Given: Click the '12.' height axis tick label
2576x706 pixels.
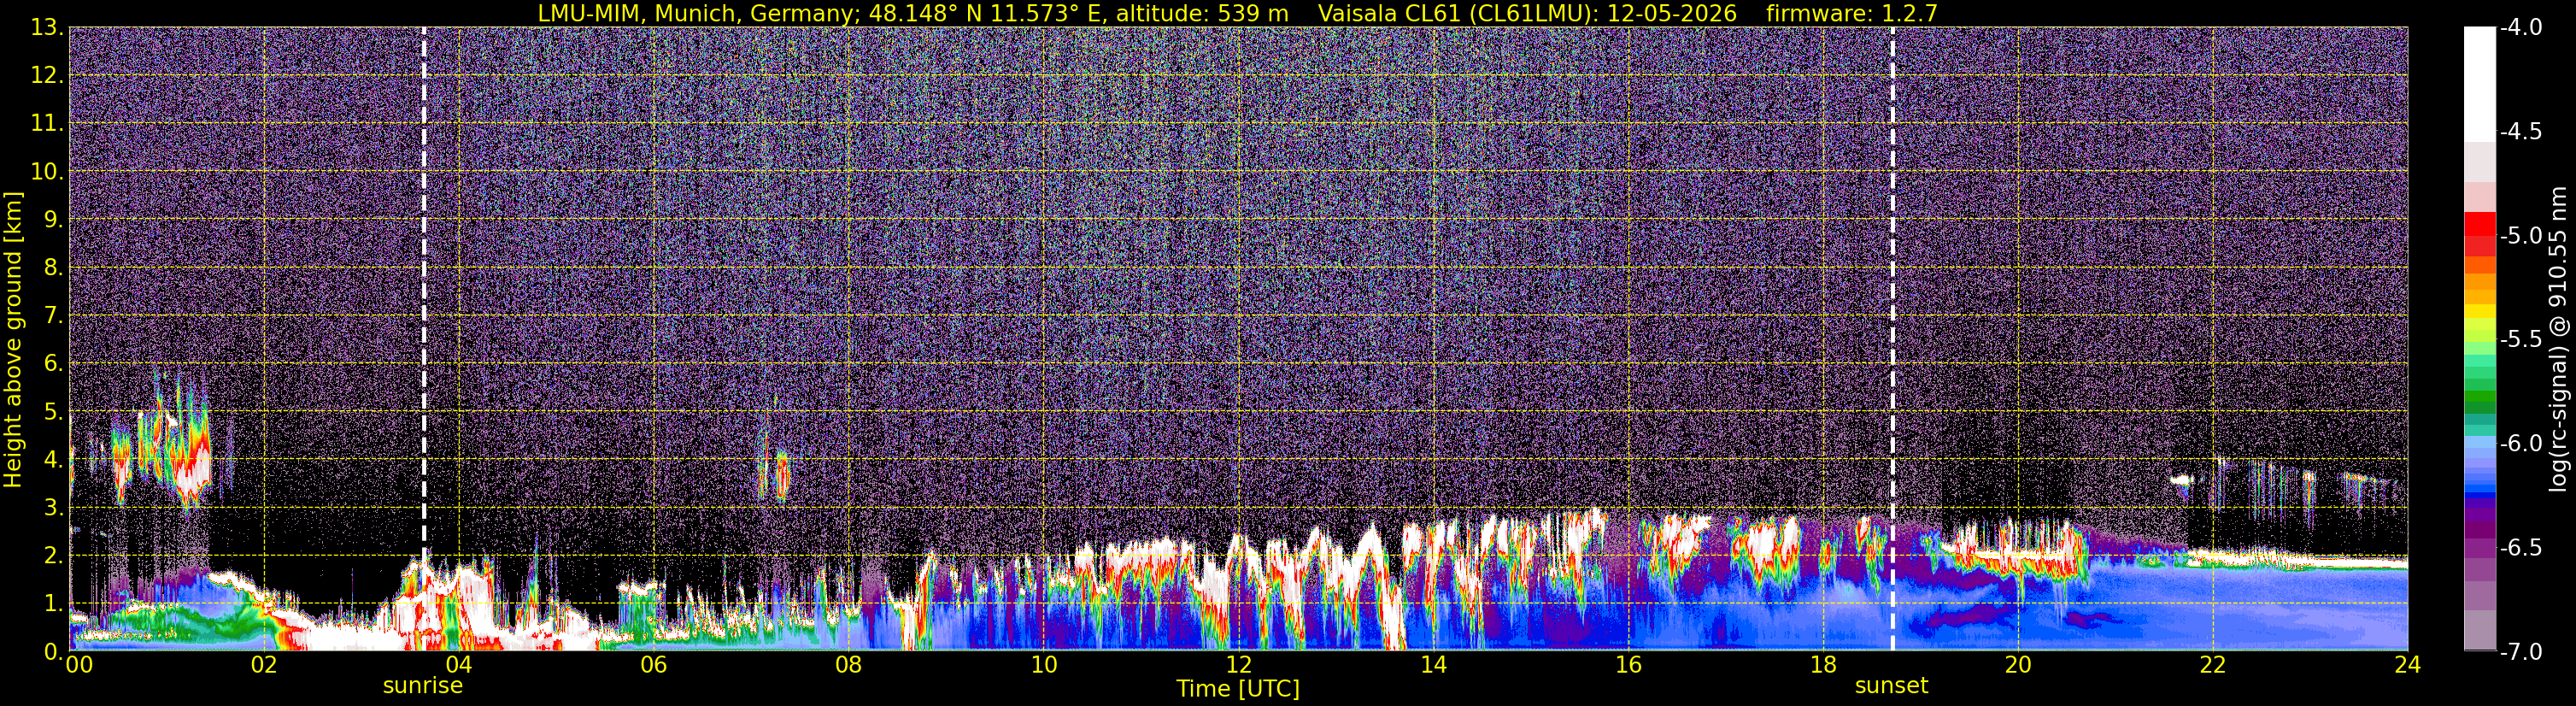Looking at the screenshot, I should coord(47,76).
